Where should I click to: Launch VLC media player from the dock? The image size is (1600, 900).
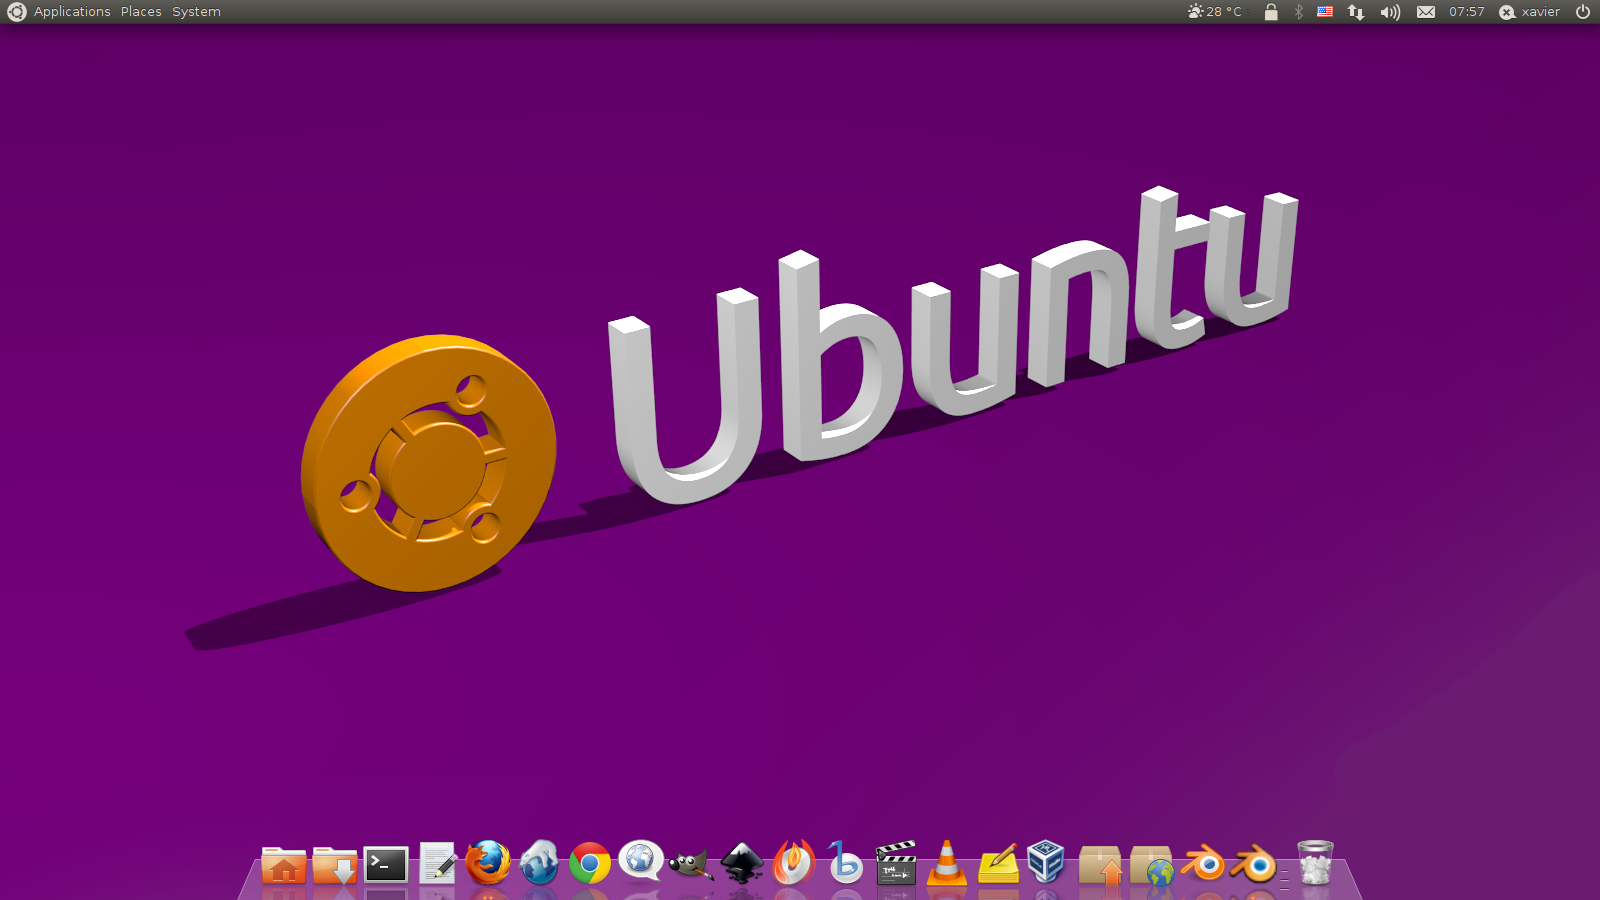point(946,863)
